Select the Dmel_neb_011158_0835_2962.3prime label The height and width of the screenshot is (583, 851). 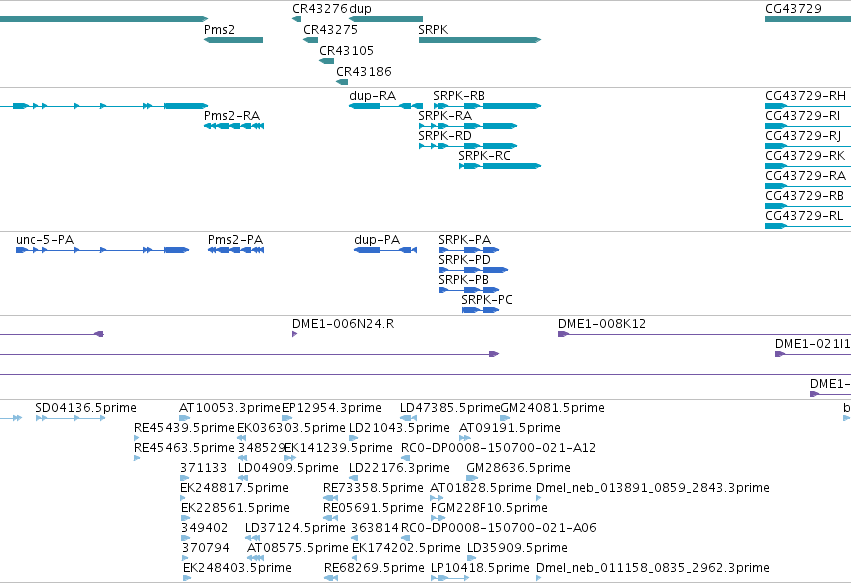click(x=653, y=568)
